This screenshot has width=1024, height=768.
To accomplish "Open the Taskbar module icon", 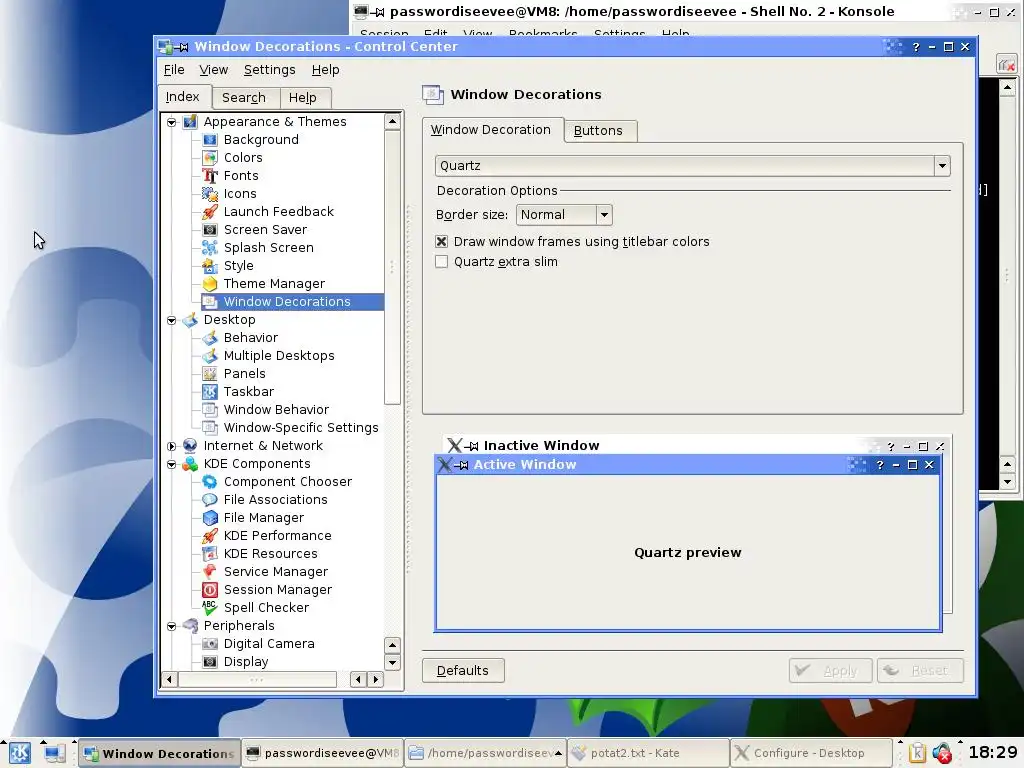I will 210,392.
